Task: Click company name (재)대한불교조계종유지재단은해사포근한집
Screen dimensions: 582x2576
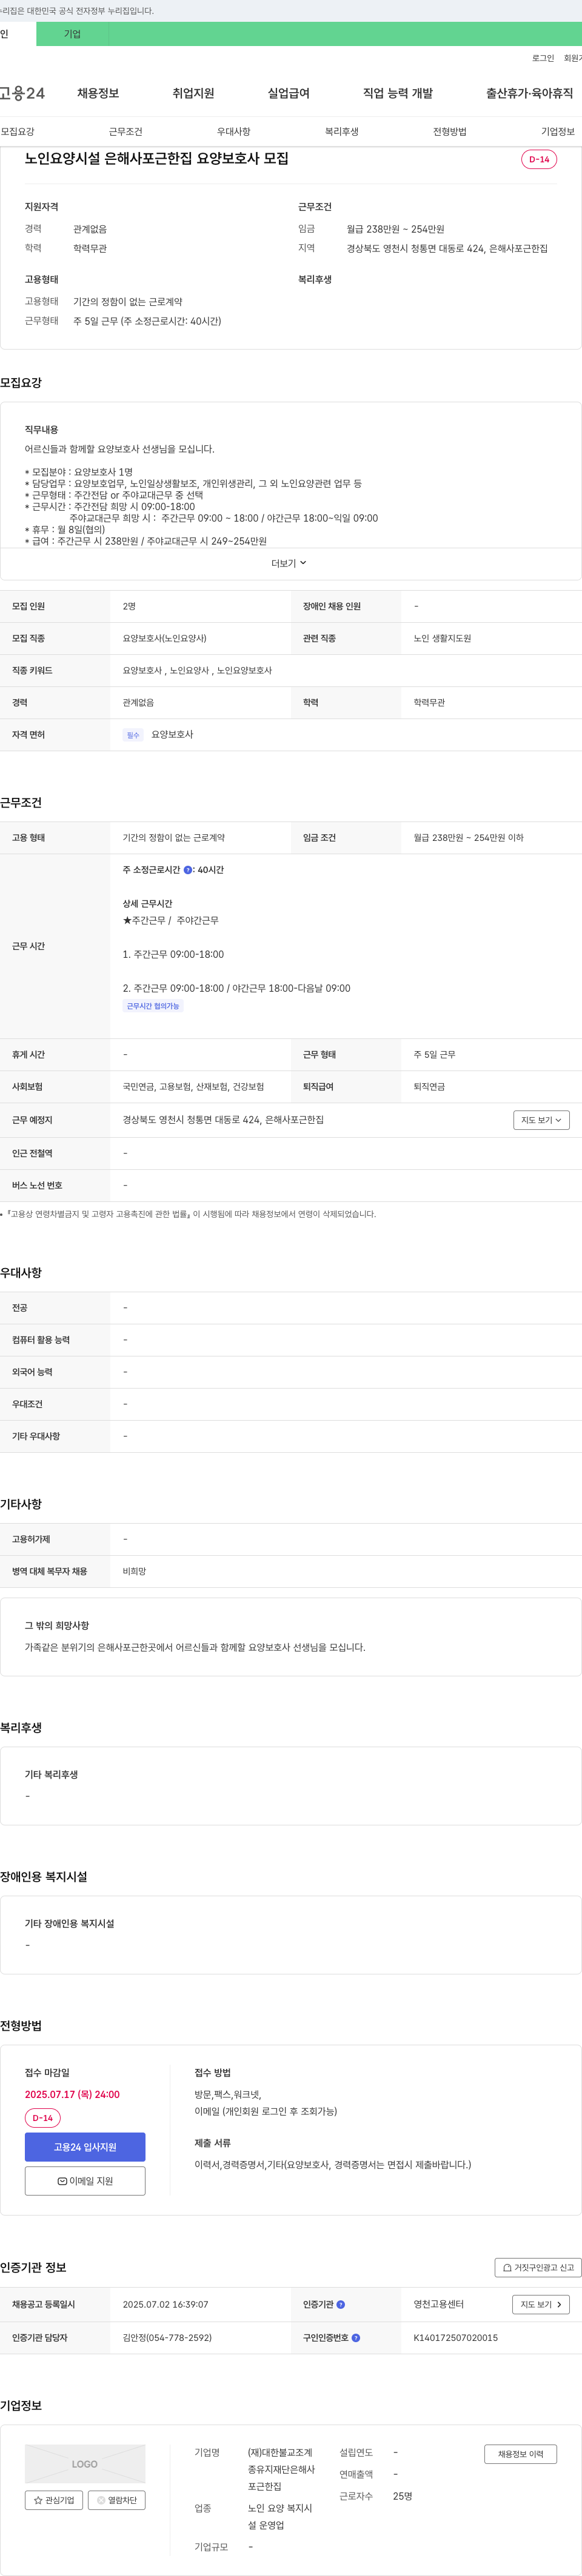Action: tap(281, 2469)
